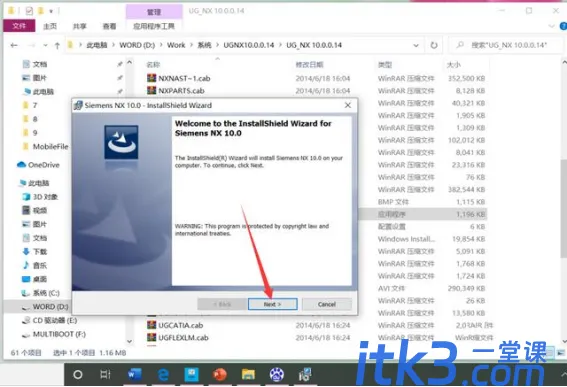The width and height of the screenshot is (567, 387).
Task: Expand the address bar history dropdown
Action: tap(416, 45)
